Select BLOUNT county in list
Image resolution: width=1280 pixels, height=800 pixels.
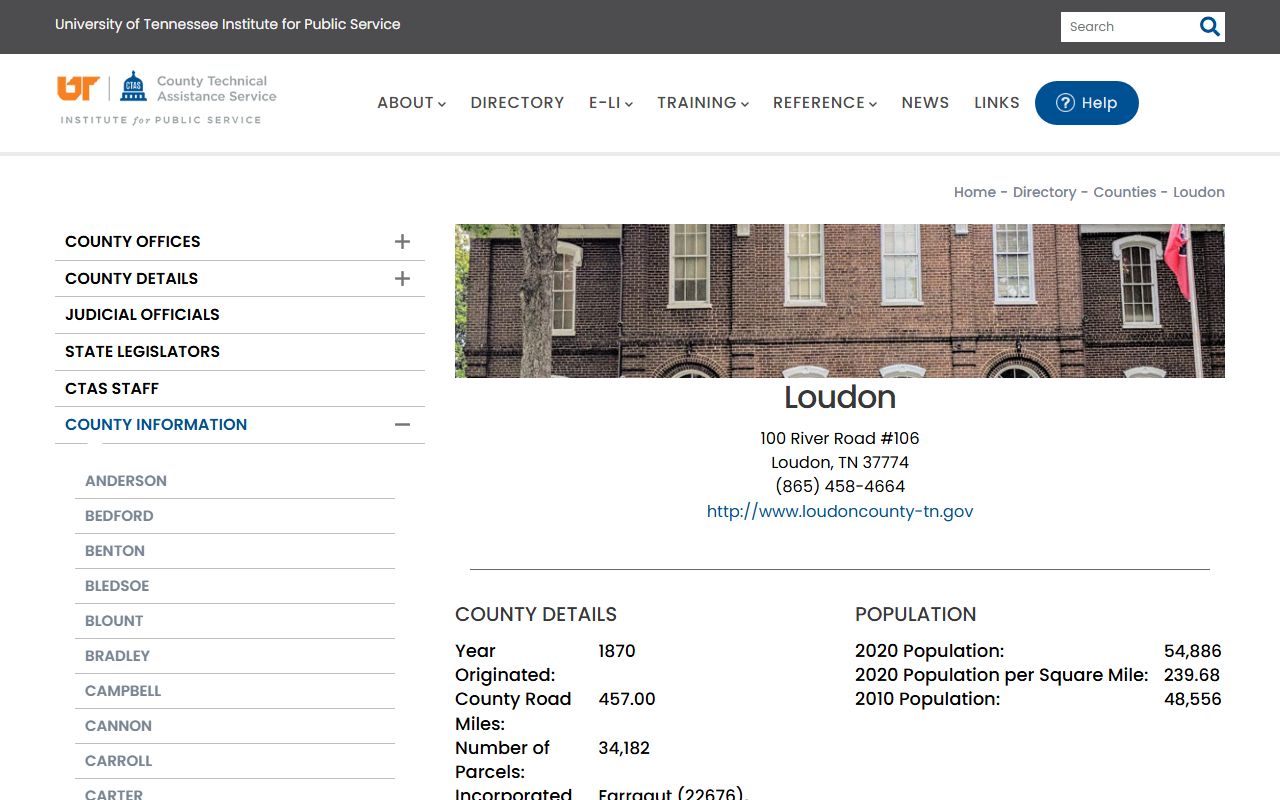(x=114, y=621)
